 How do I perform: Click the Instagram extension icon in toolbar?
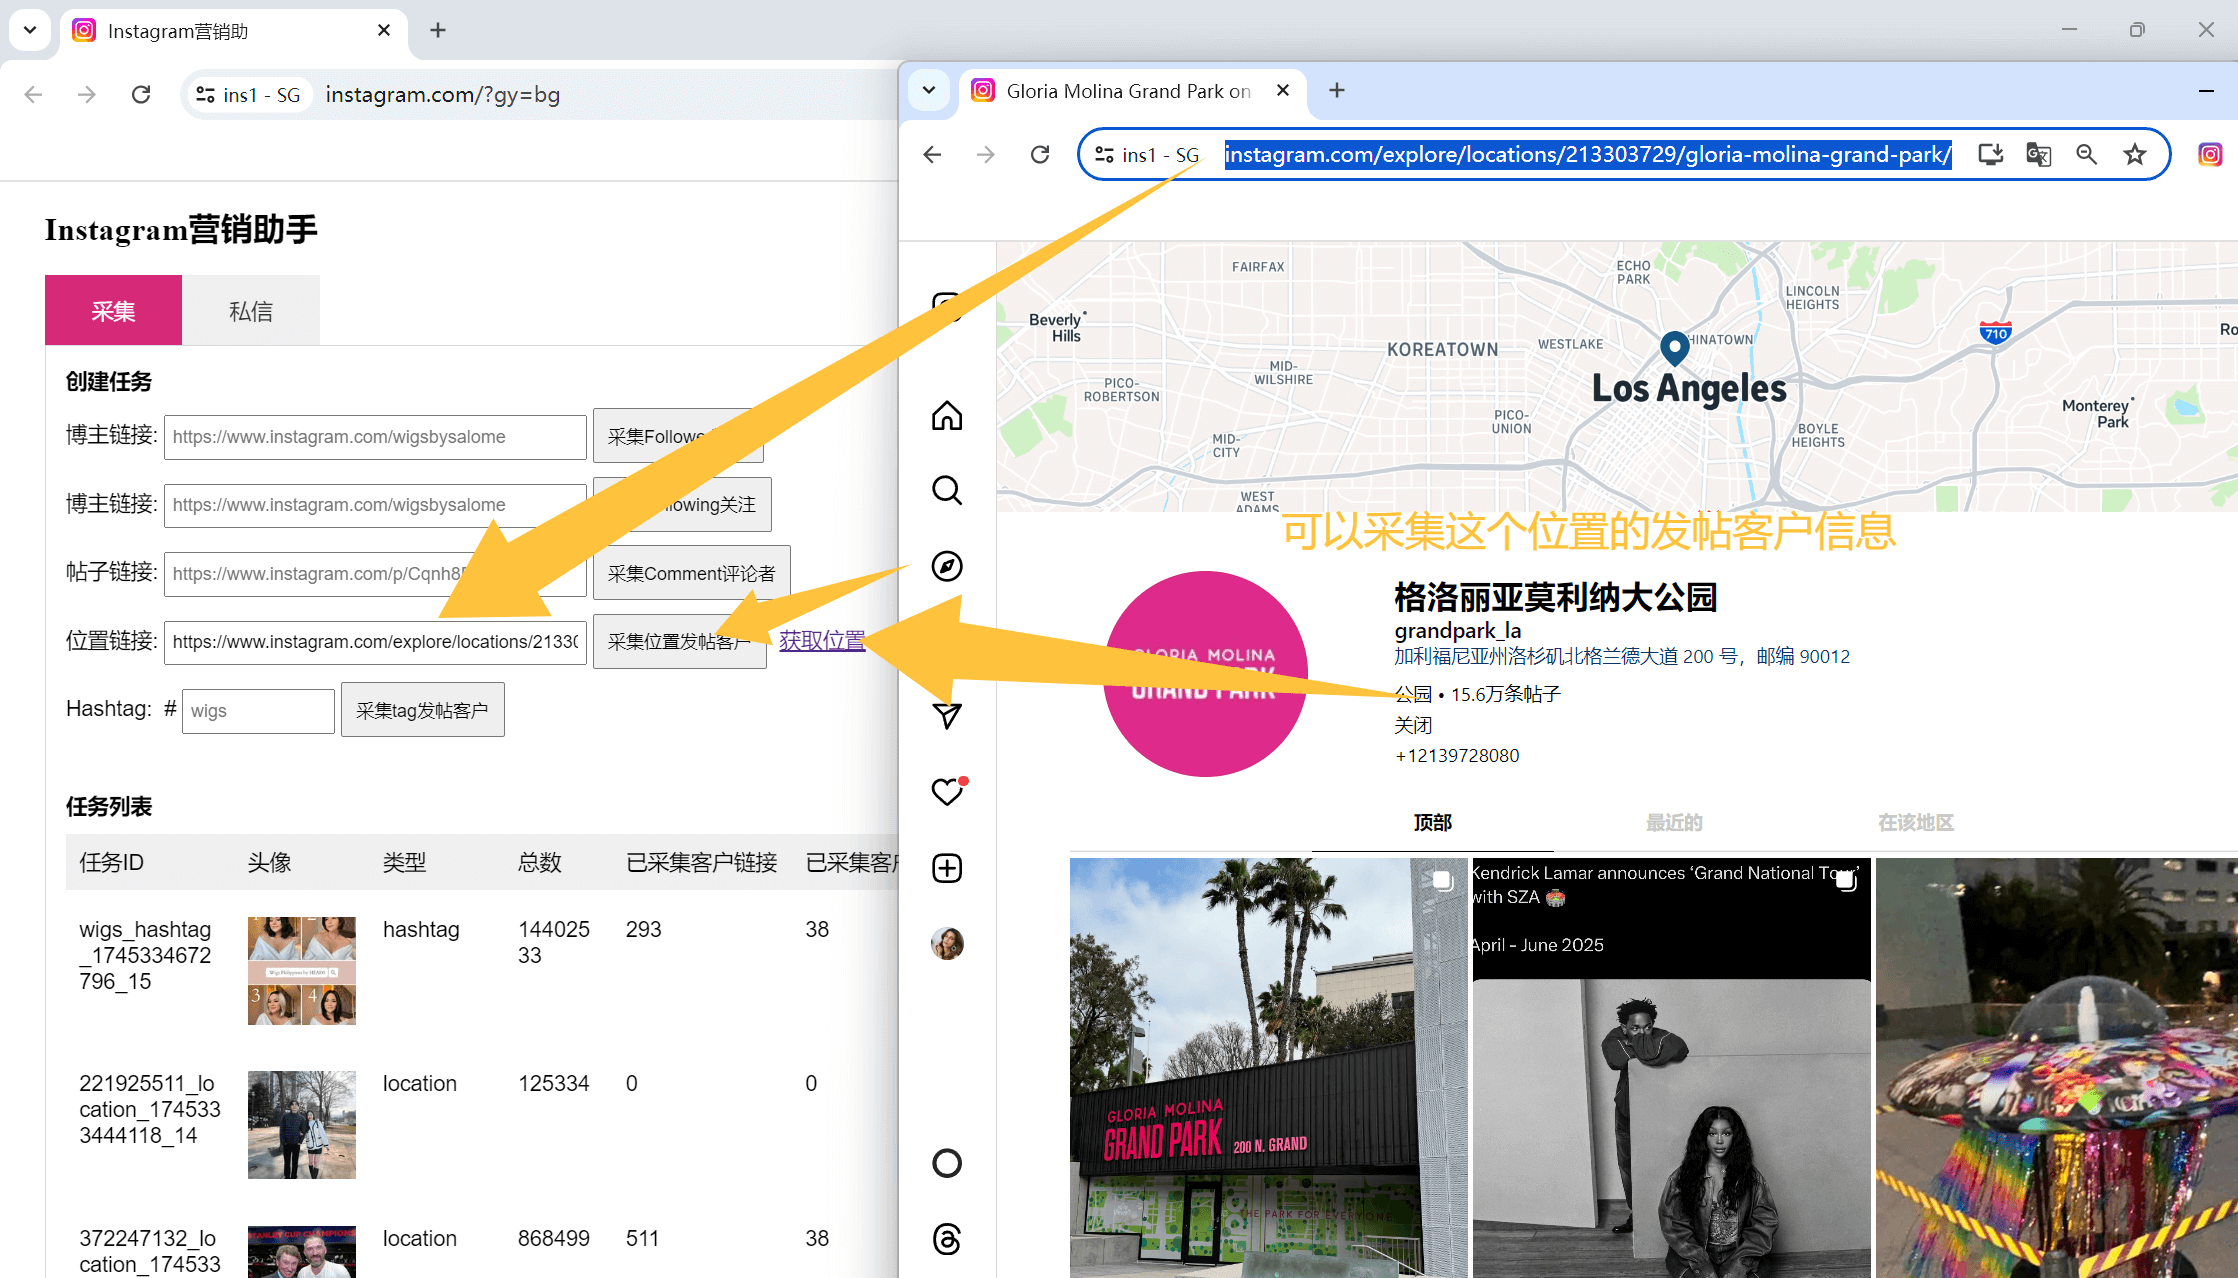click(x=2210, y=155)
